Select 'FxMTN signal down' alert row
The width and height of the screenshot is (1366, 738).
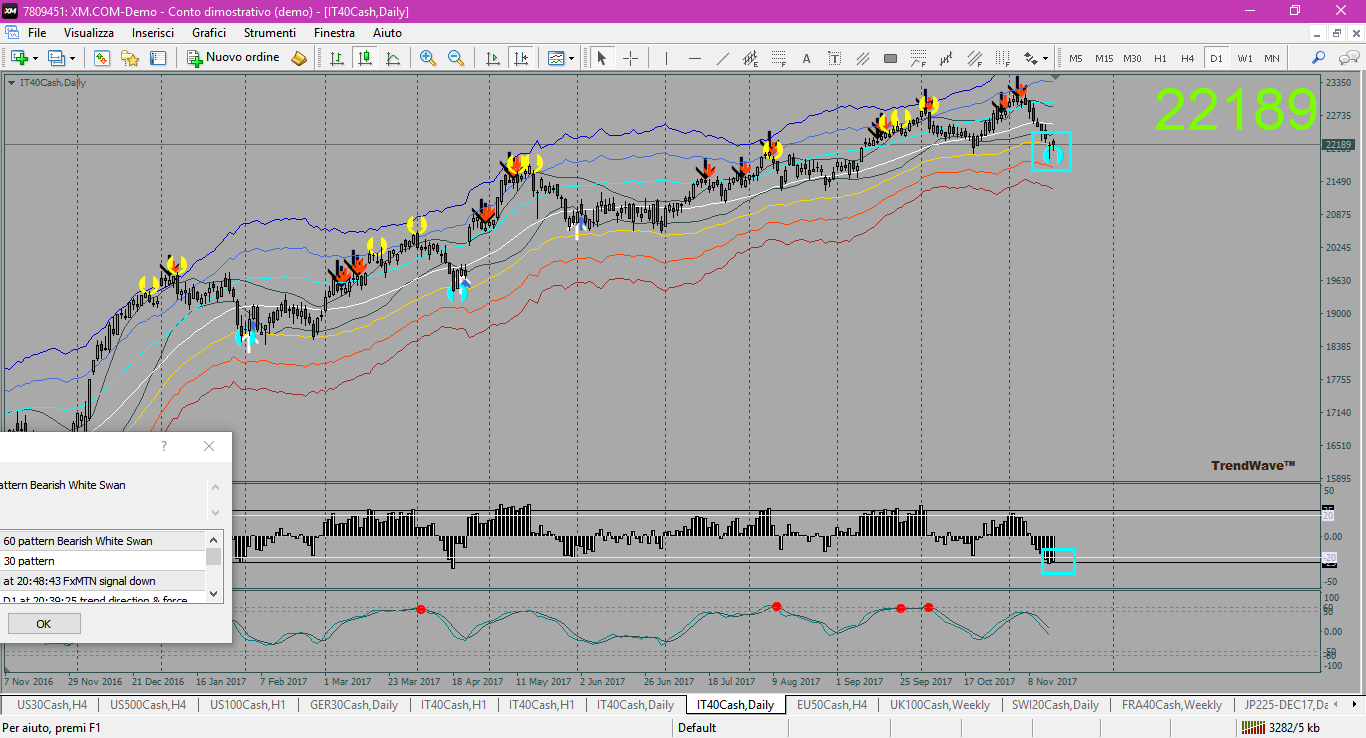click(102, 581)
